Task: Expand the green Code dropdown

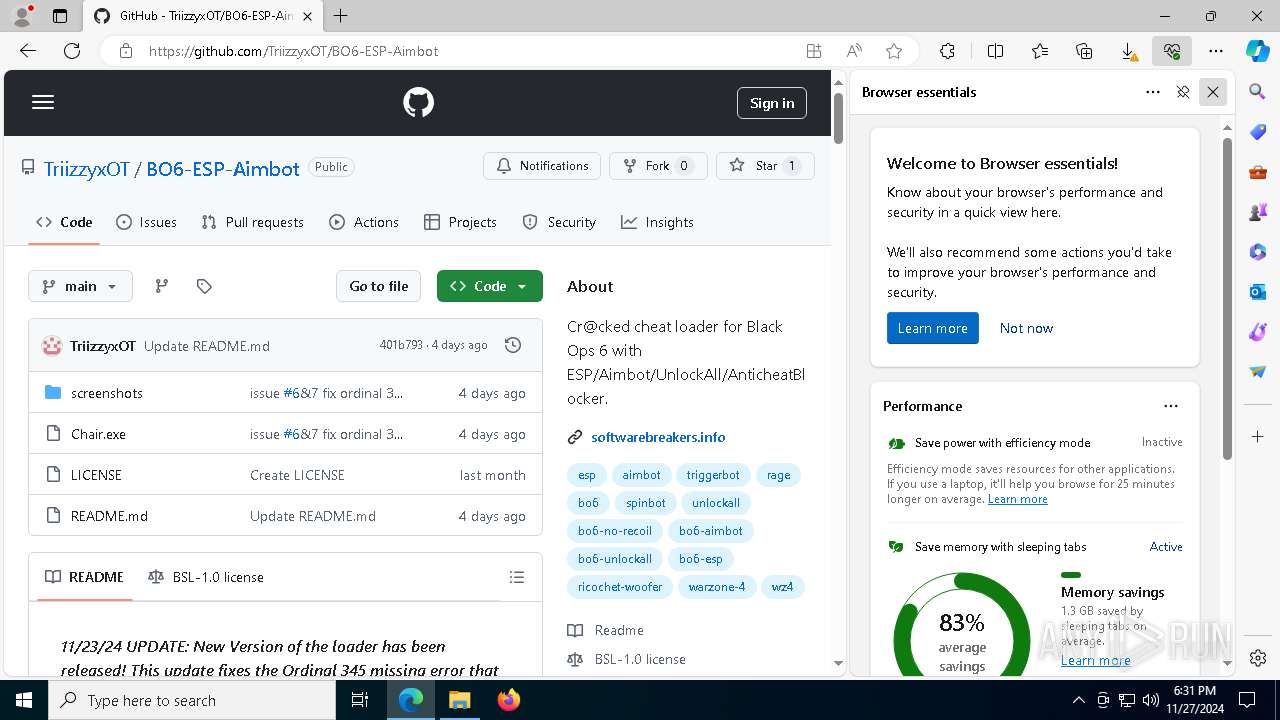Action: 490,286
